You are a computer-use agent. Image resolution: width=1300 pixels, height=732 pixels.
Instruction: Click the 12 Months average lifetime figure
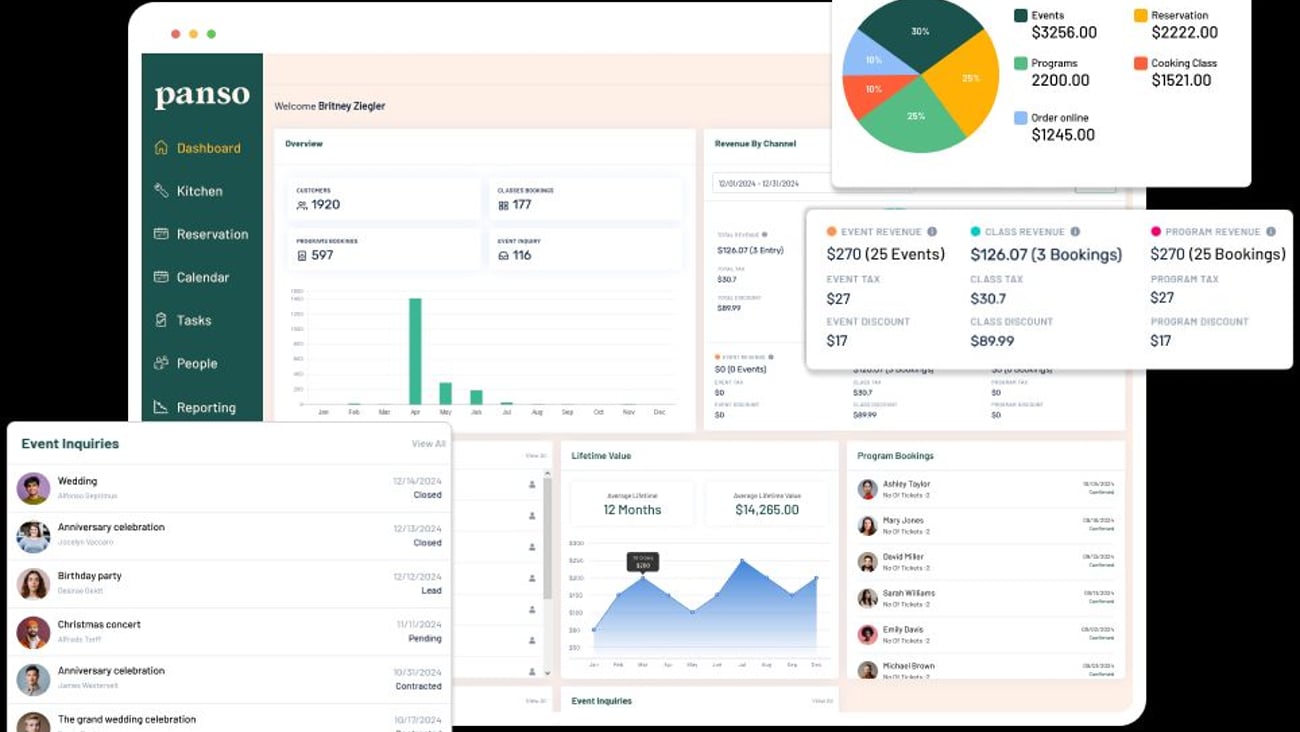click(632, 510)
